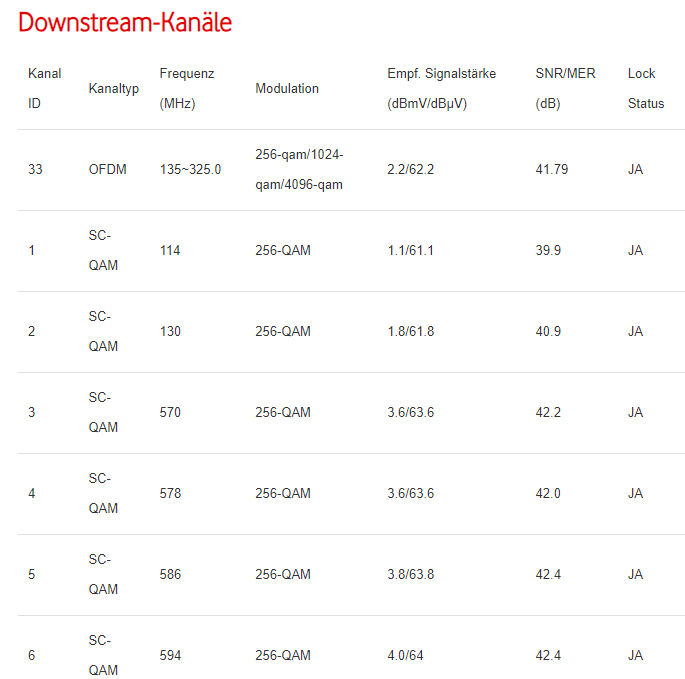
Task: Click the 256-qam/1024-qam/4096-qam modulation cell
Action: 299,170
